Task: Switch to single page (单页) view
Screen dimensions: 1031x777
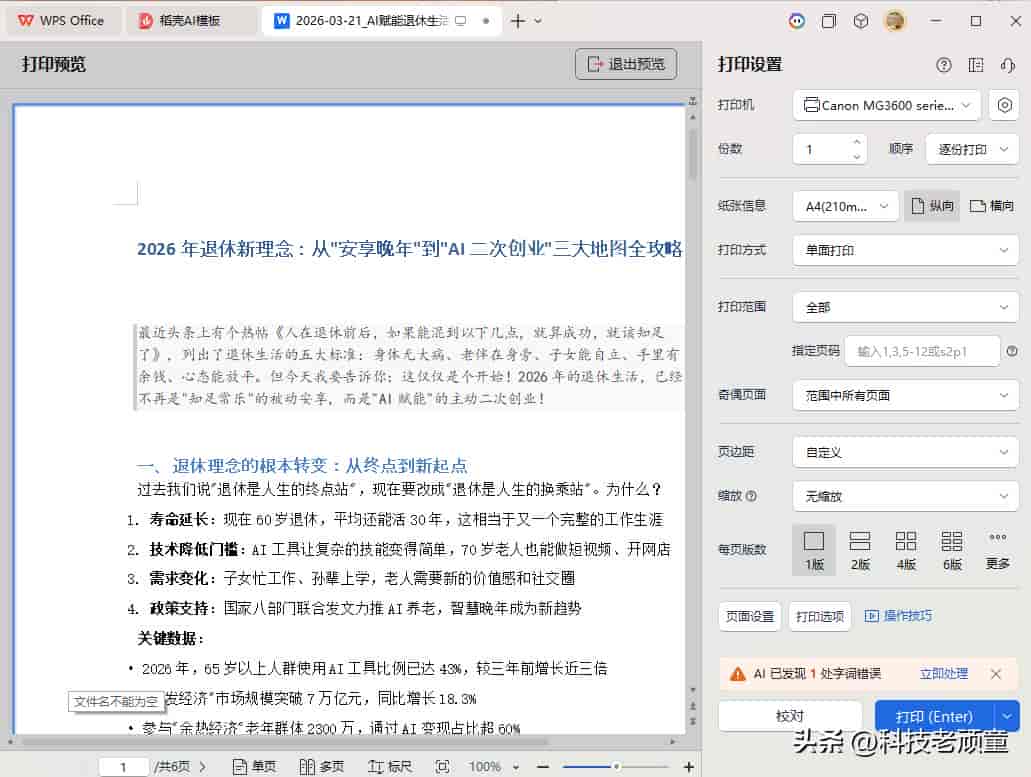Action: 254,766
